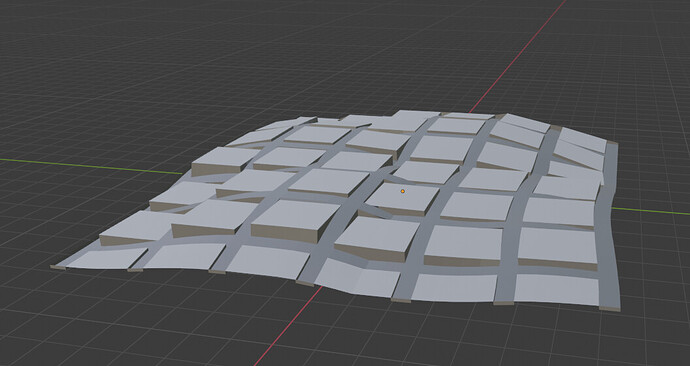Select the tile immediately right of origin tile

[477, 206]
